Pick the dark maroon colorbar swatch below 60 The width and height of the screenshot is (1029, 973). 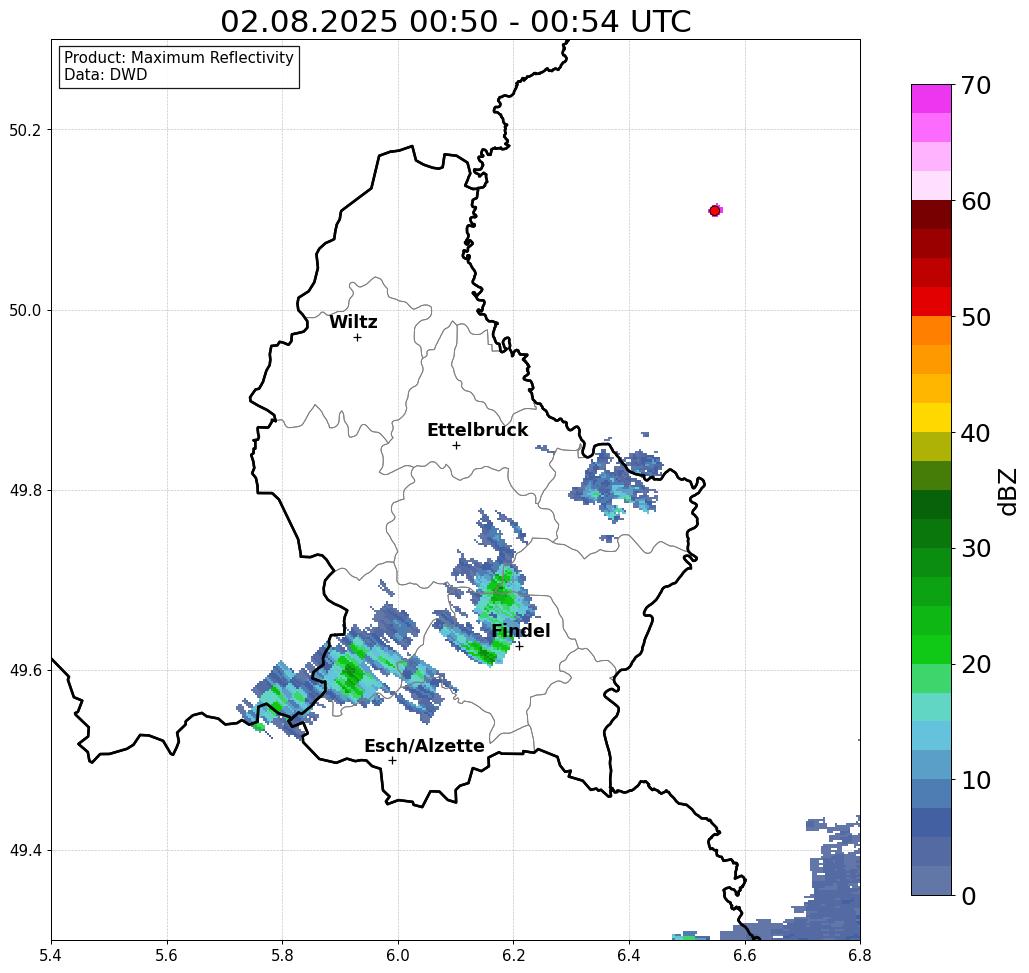[931, 215]
